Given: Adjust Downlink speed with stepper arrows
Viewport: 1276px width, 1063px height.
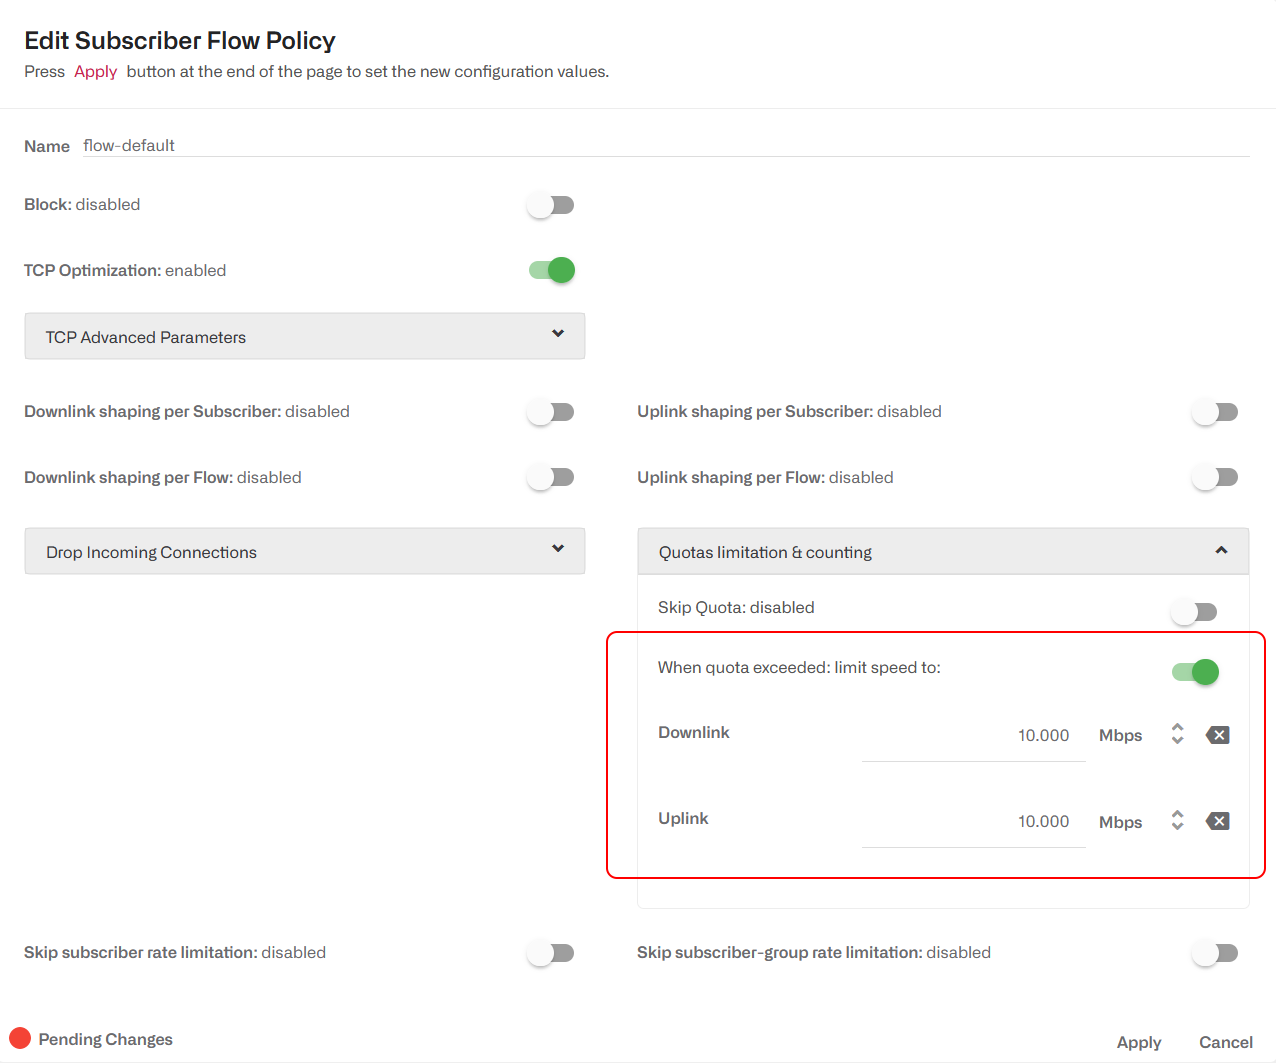Looking at the screenshot, I should 1178,734.
